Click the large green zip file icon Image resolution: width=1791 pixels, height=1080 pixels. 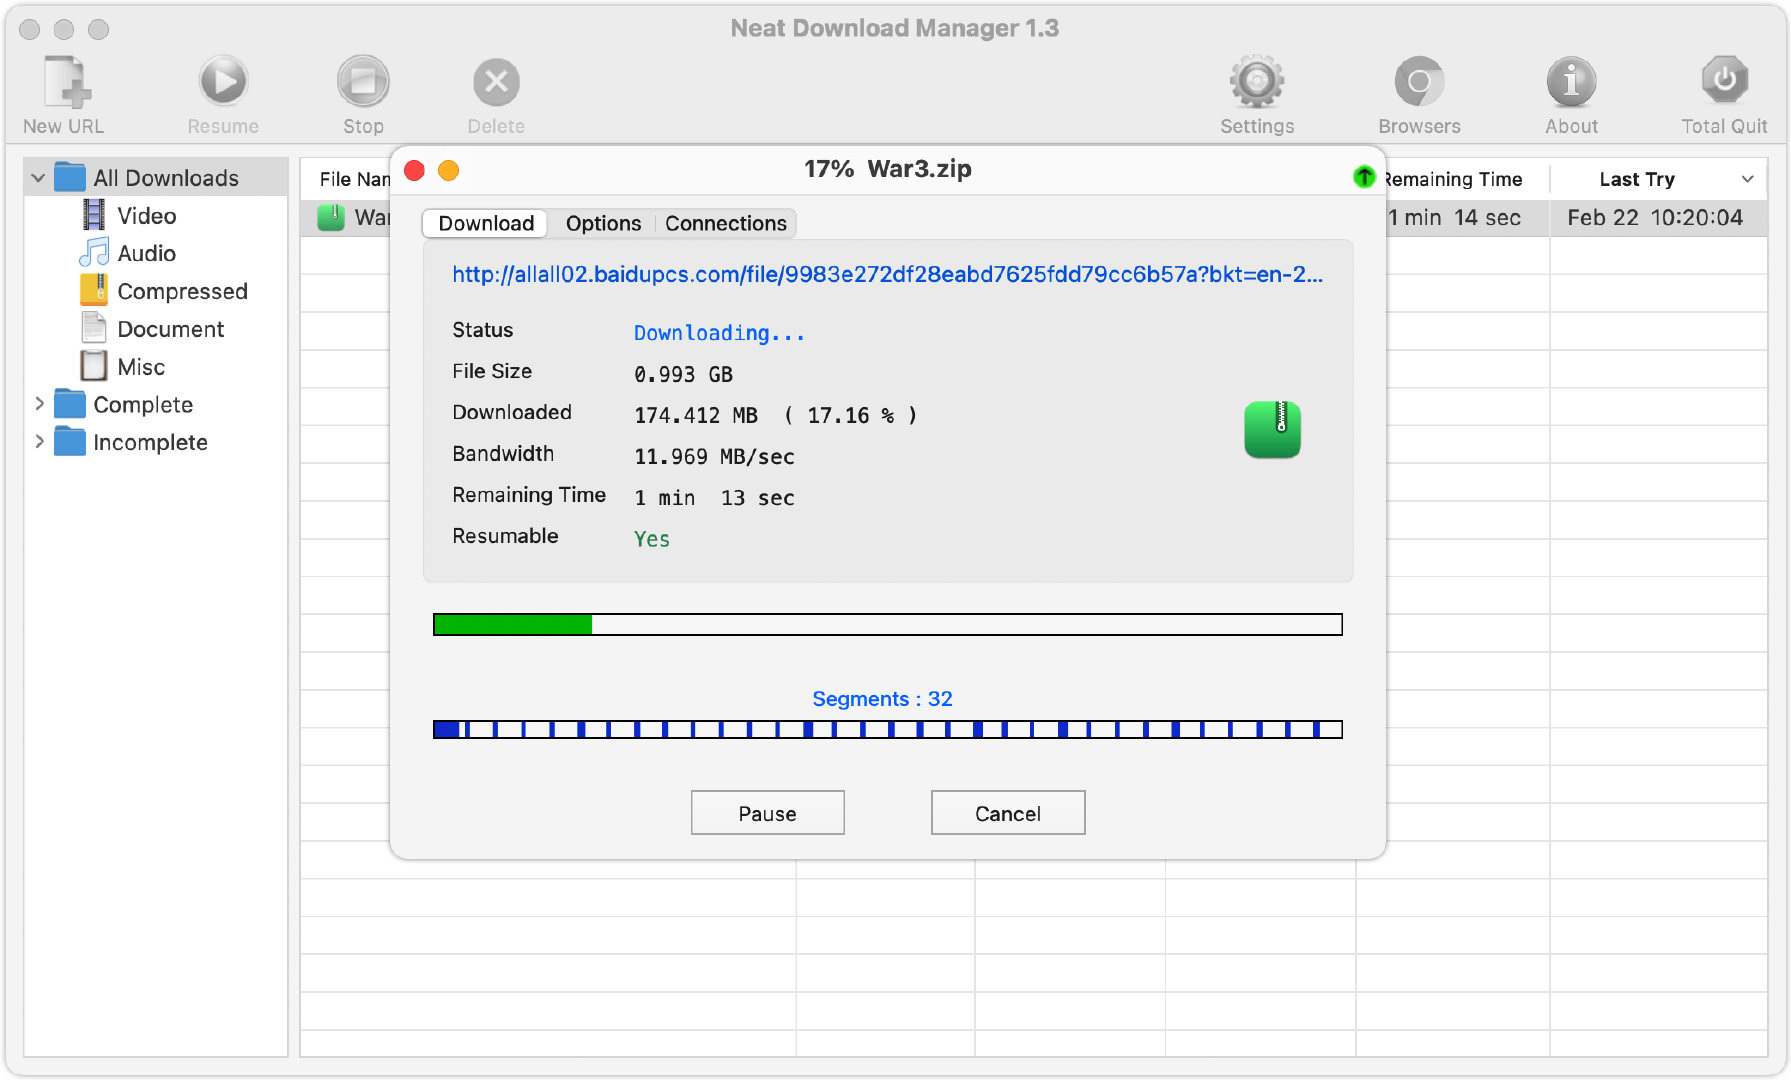tap(1272, 430)
